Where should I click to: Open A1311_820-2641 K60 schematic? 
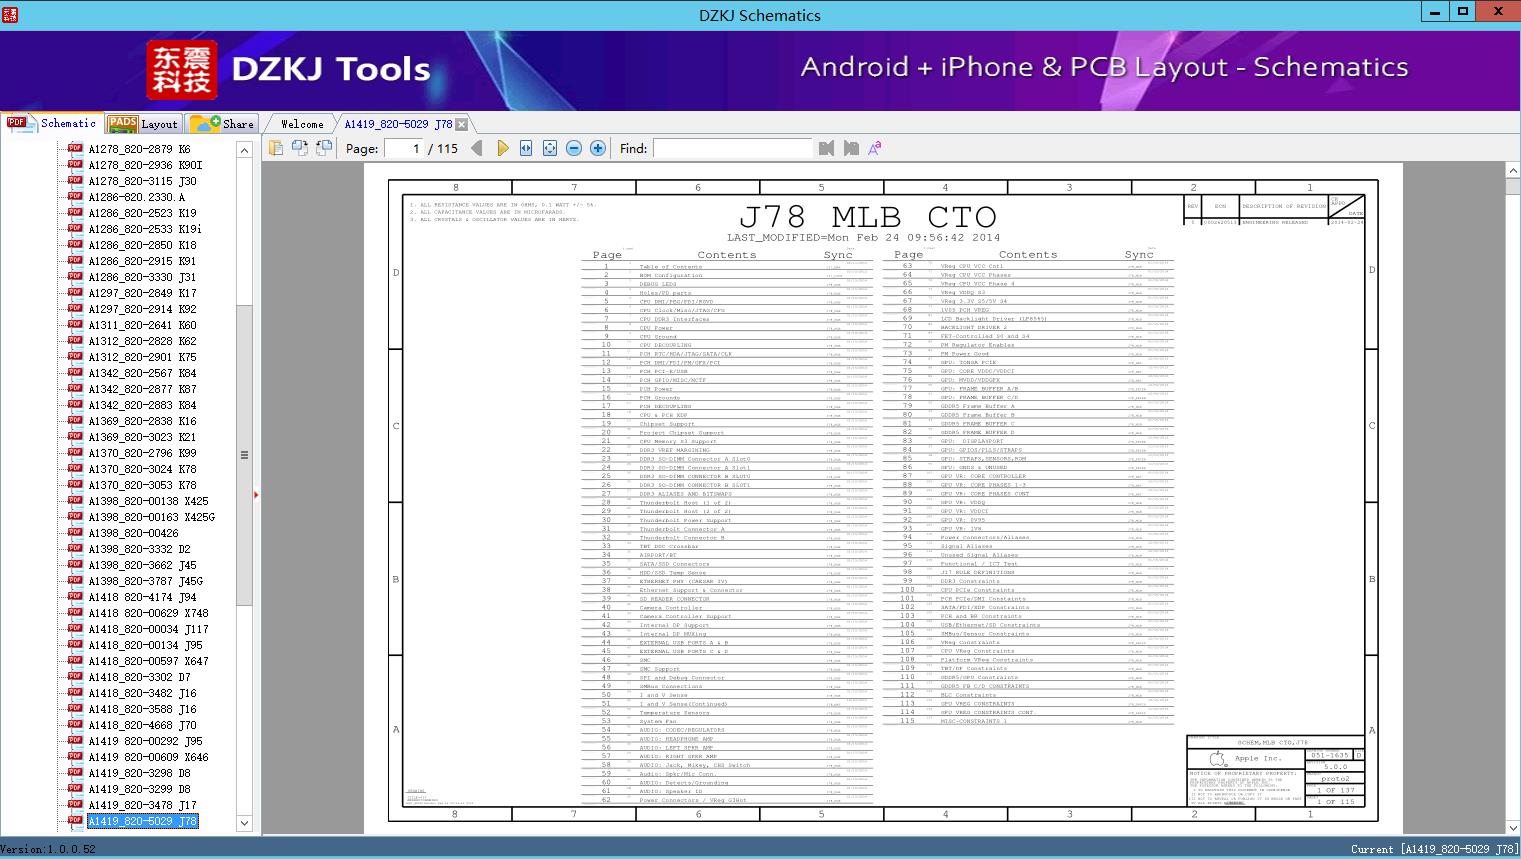[x=142, y=325]
